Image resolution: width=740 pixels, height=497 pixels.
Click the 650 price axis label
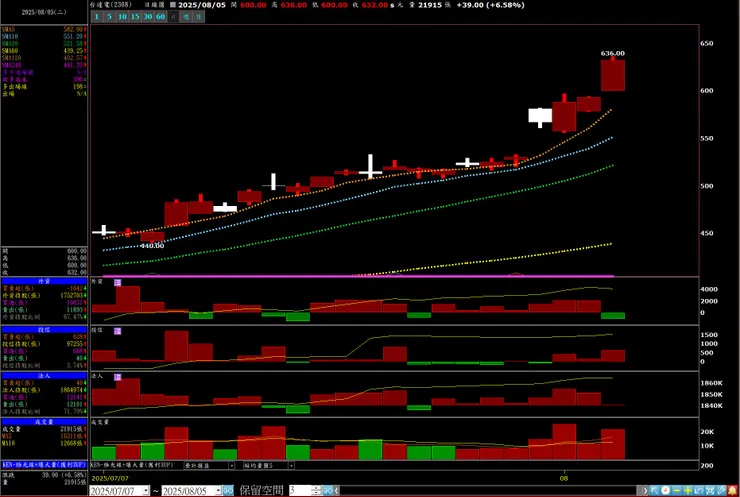pyautogui.click(x=707, y=43)
